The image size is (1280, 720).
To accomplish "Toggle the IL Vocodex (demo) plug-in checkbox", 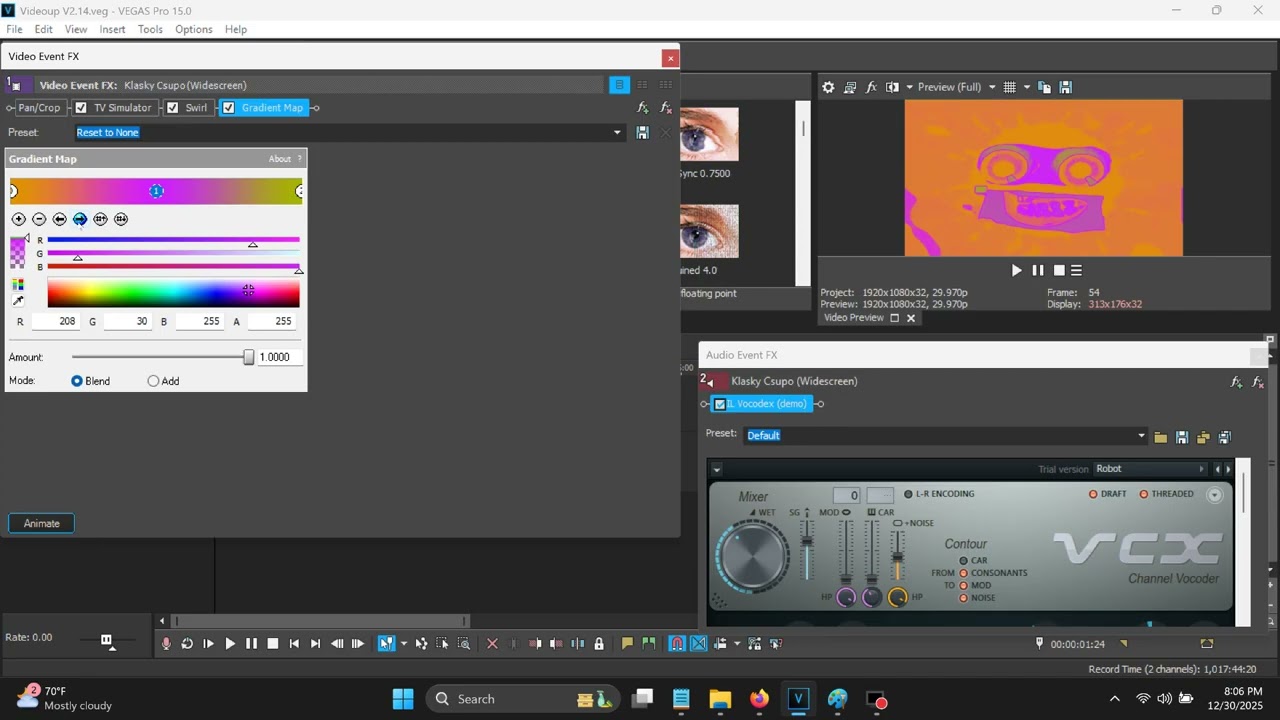I will point(719,404).
